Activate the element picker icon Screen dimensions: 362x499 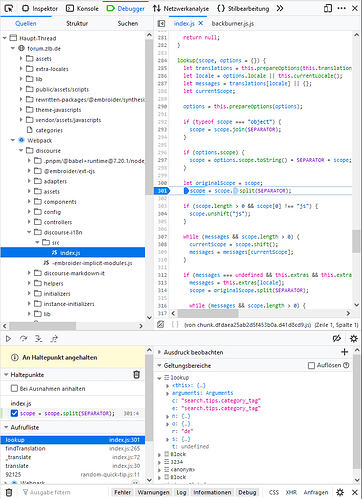coord(9,8)
